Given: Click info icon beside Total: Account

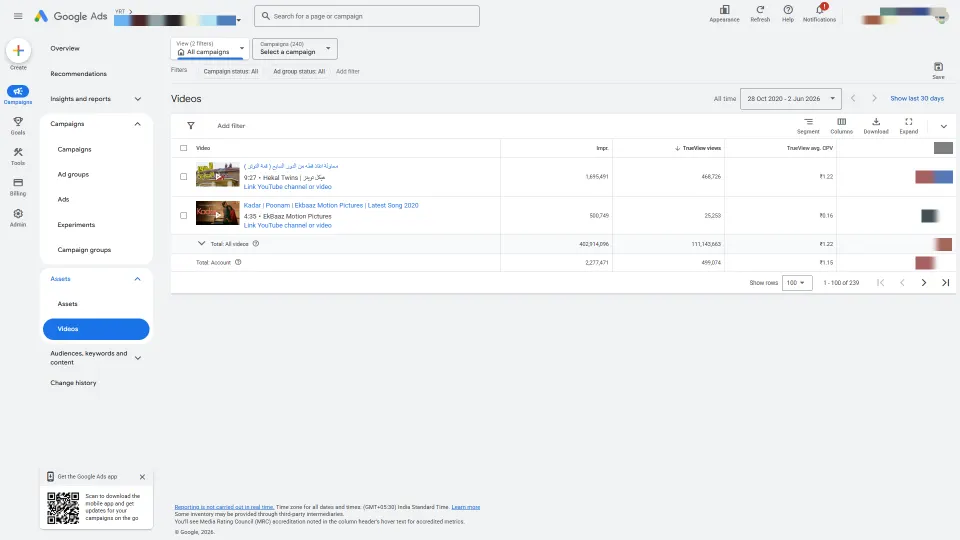Looking at the screenshot, I should coord(238,262).
